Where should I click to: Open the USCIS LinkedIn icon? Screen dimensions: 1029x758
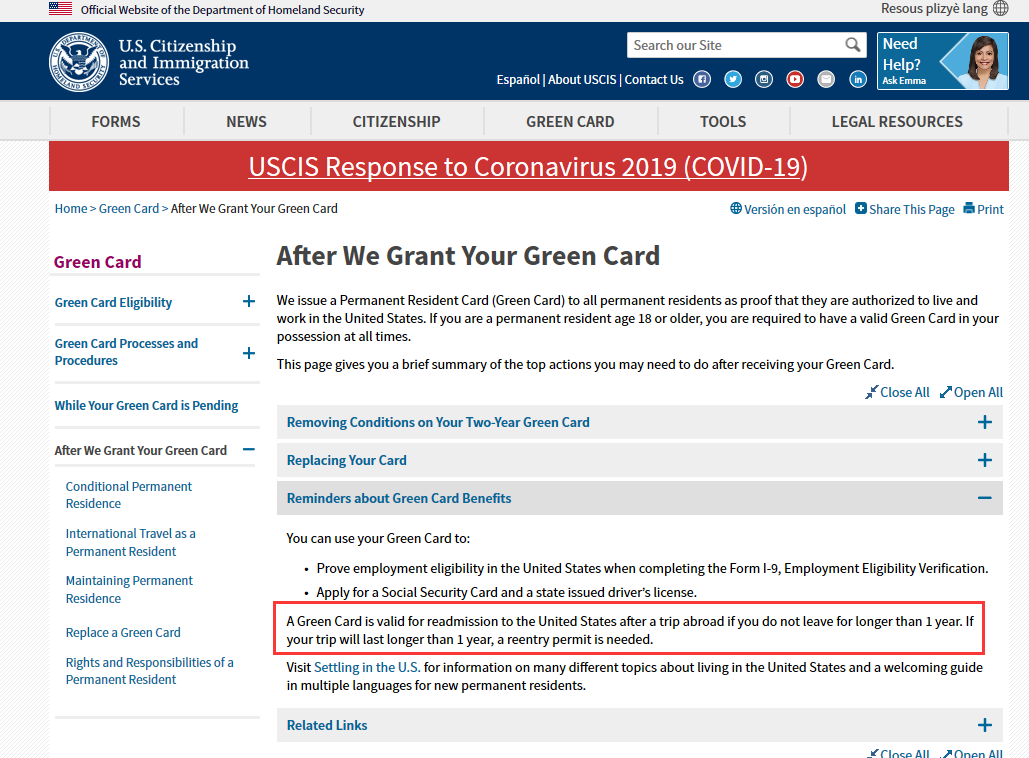858,79
